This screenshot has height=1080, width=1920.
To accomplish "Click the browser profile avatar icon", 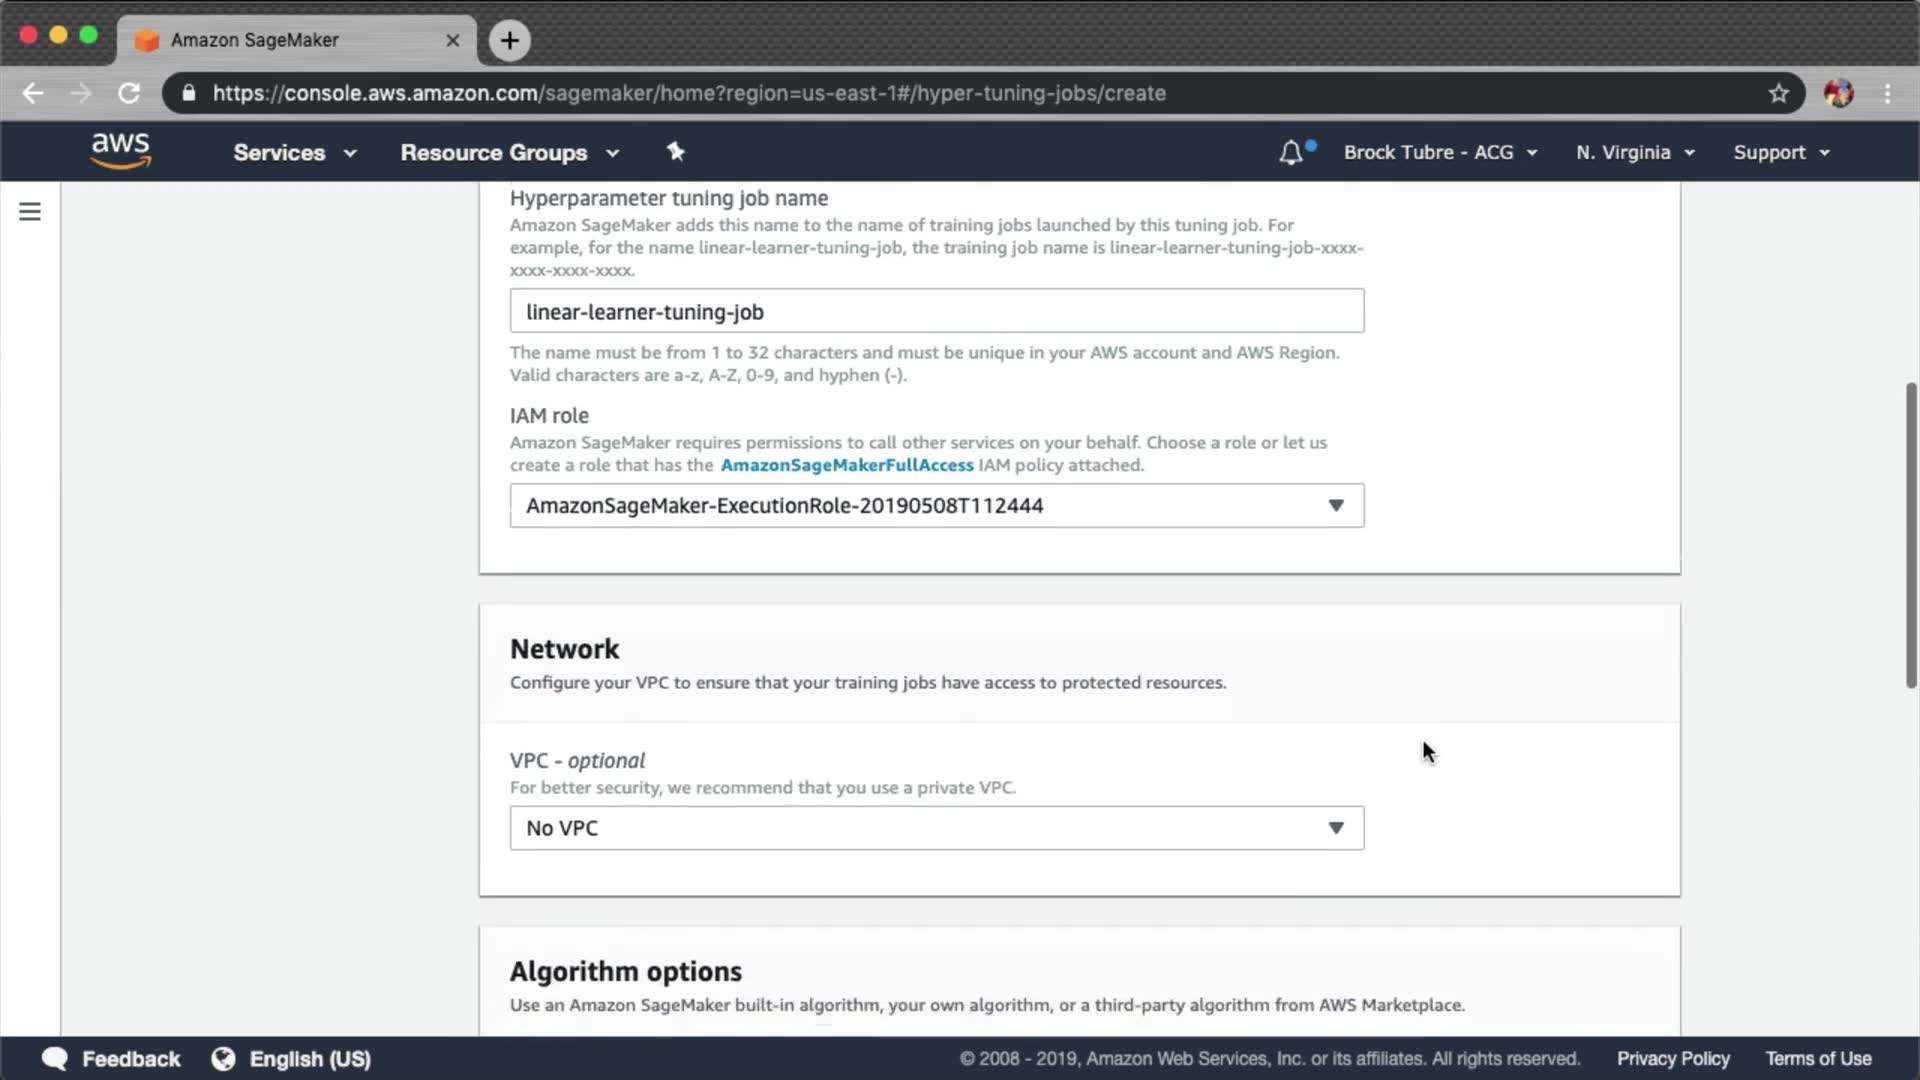I will coord(1838,93).
